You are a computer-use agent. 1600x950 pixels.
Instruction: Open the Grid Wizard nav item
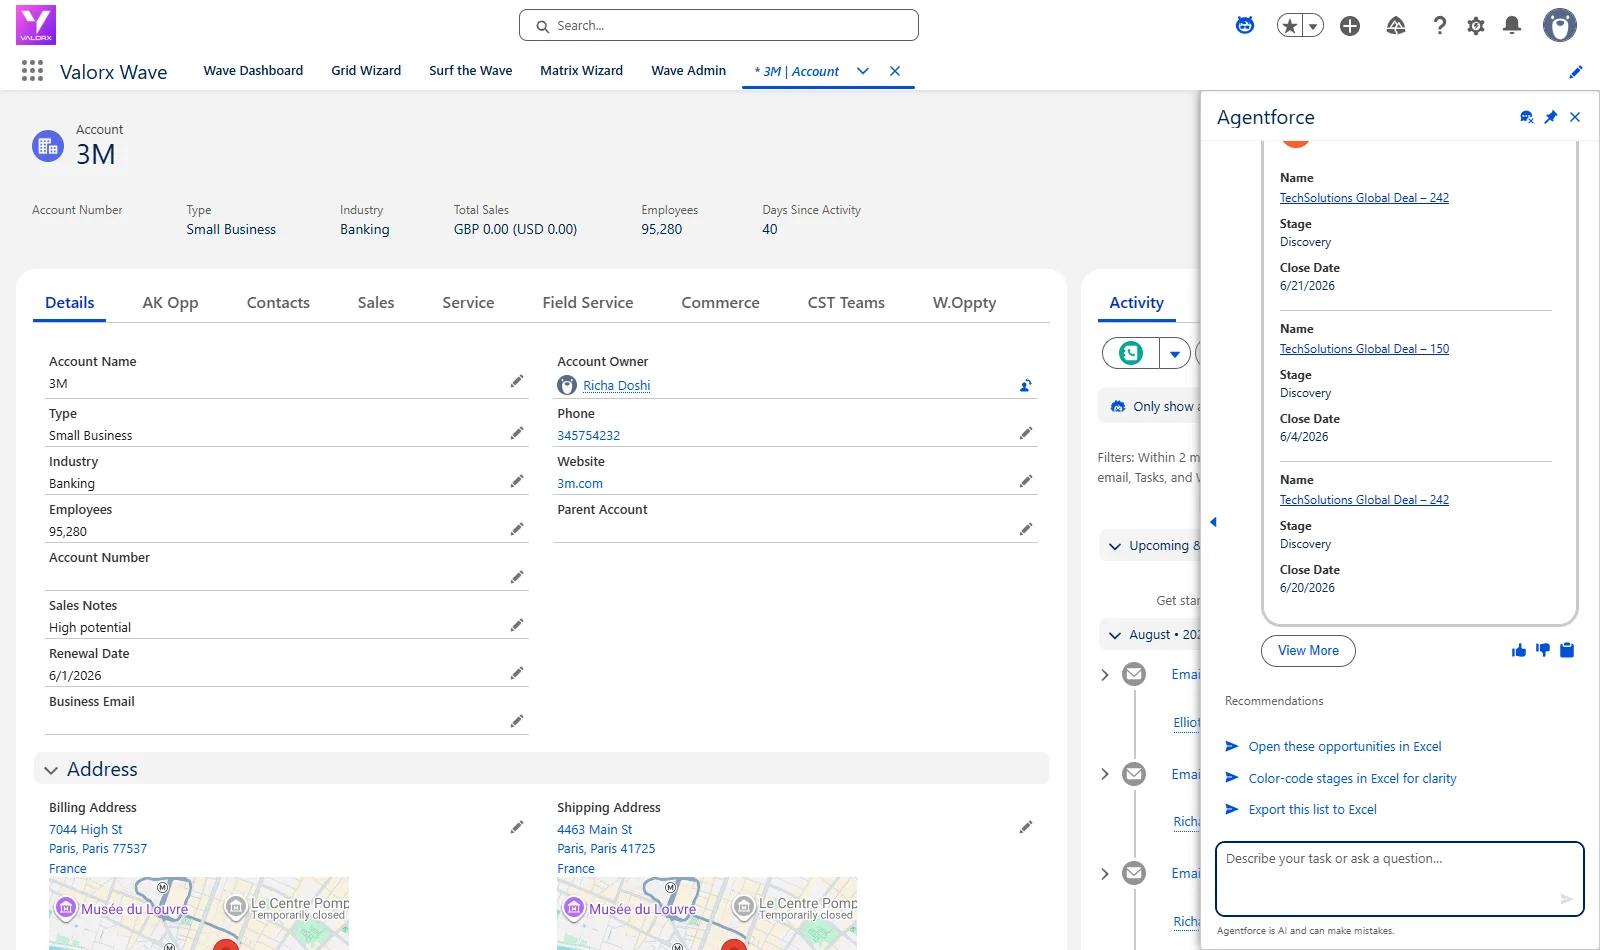pos(366,71)
